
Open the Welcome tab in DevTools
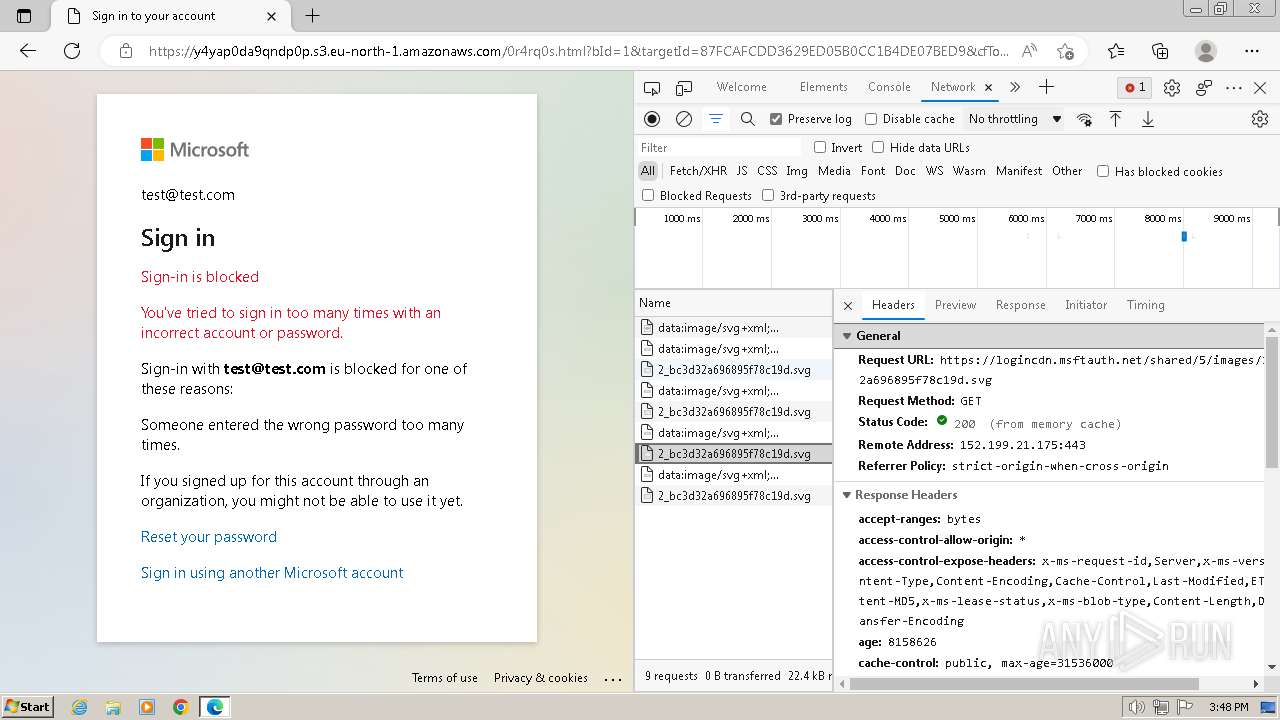[742, 87]
